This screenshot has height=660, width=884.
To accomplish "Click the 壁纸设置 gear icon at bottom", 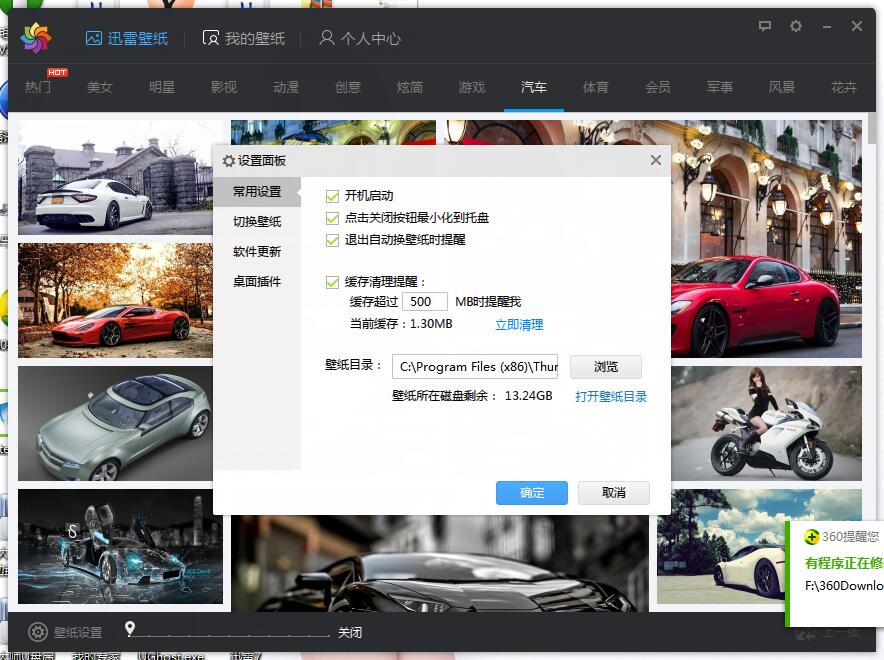I will (x=37, y=632).
